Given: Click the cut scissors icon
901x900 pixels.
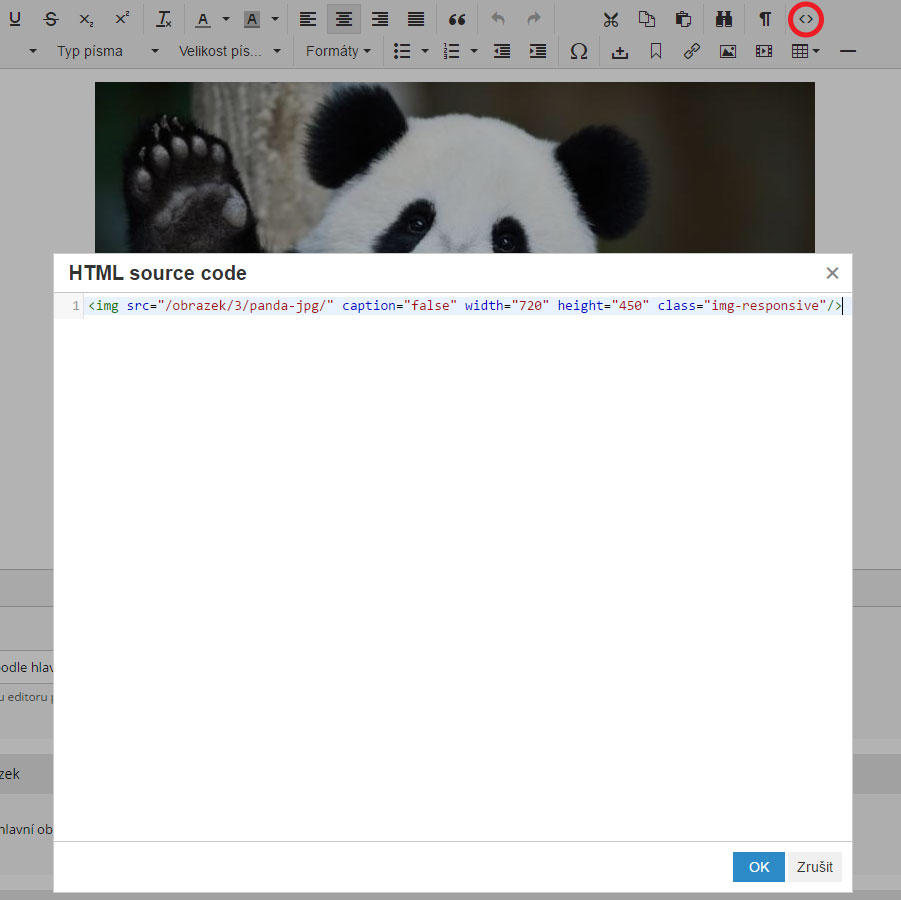Looking at the screenshot, I should (611, 19).
